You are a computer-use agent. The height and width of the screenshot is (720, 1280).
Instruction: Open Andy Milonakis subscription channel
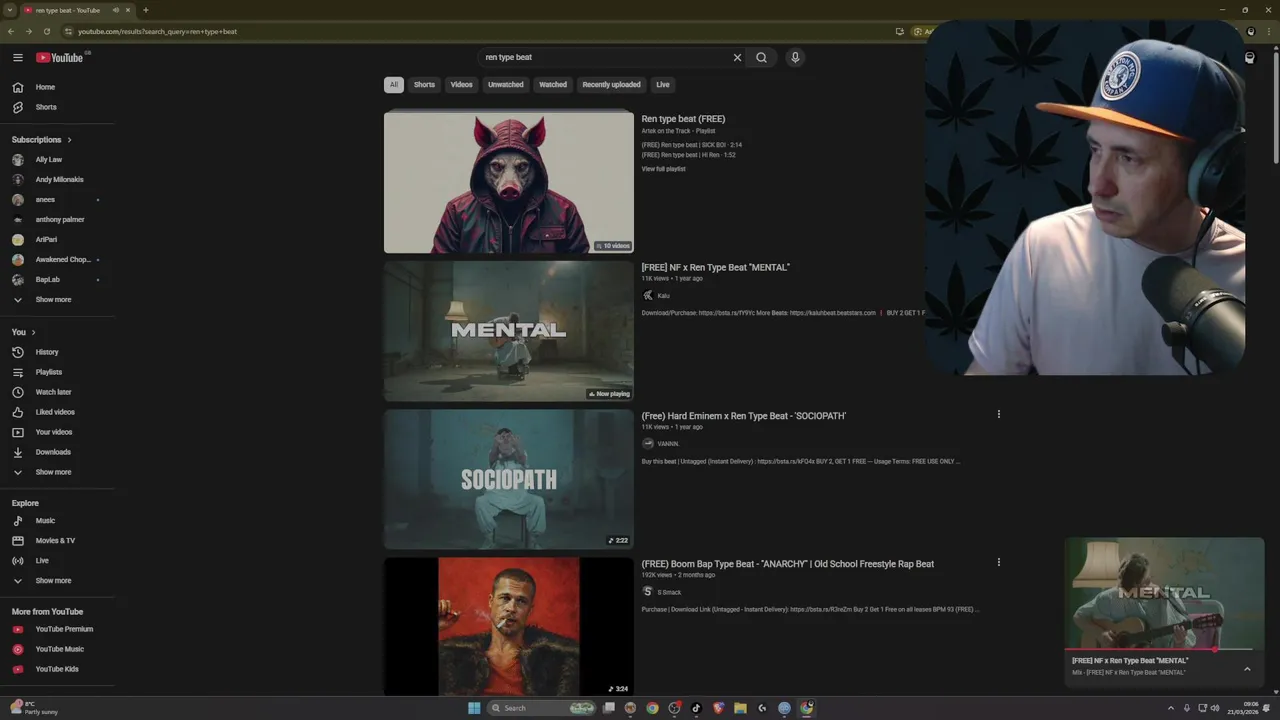pyautogui.click(x=58, y=180)
